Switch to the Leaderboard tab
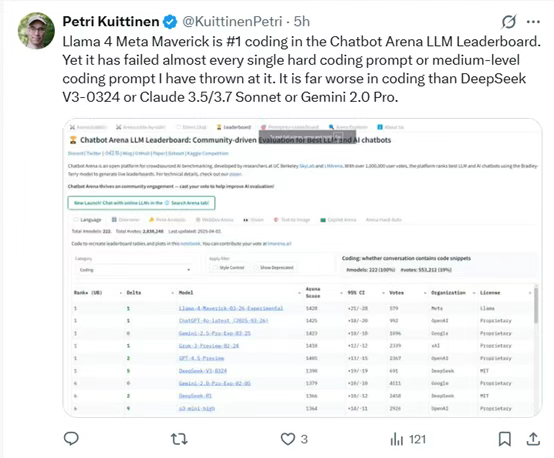554x458 pixels. point(234,127)
